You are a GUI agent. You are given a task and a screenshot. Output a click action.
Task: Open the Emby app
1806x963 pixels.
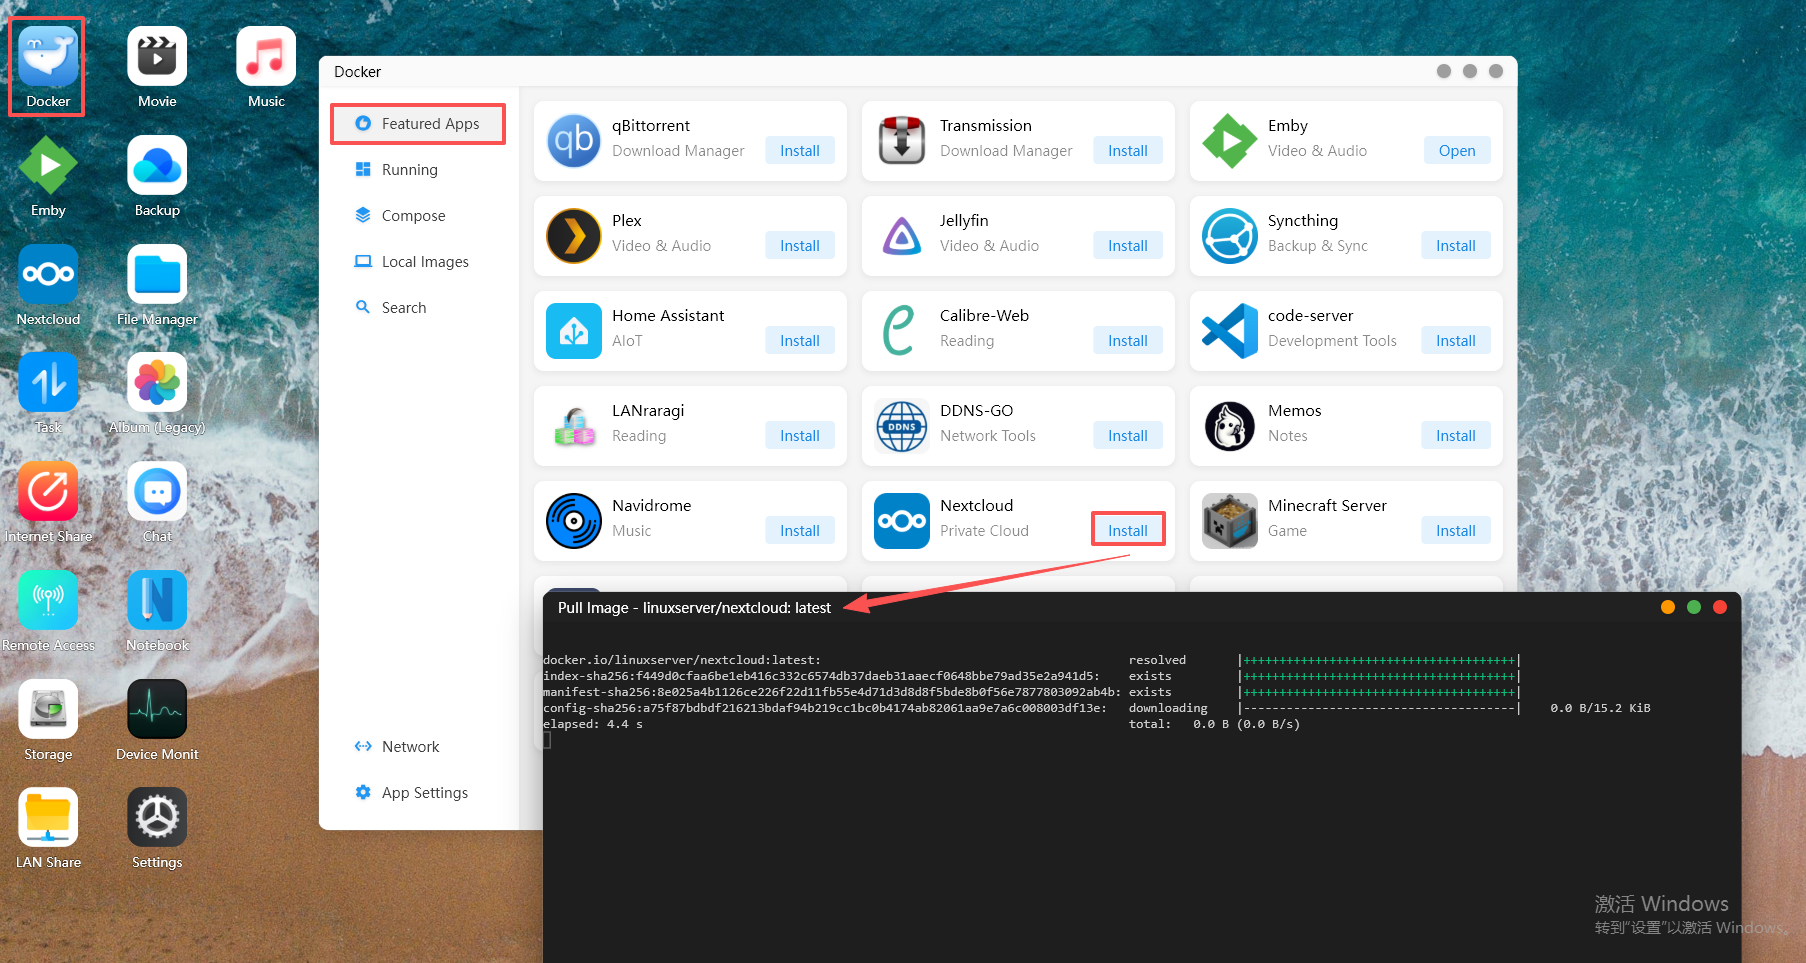coord(1457,151)
